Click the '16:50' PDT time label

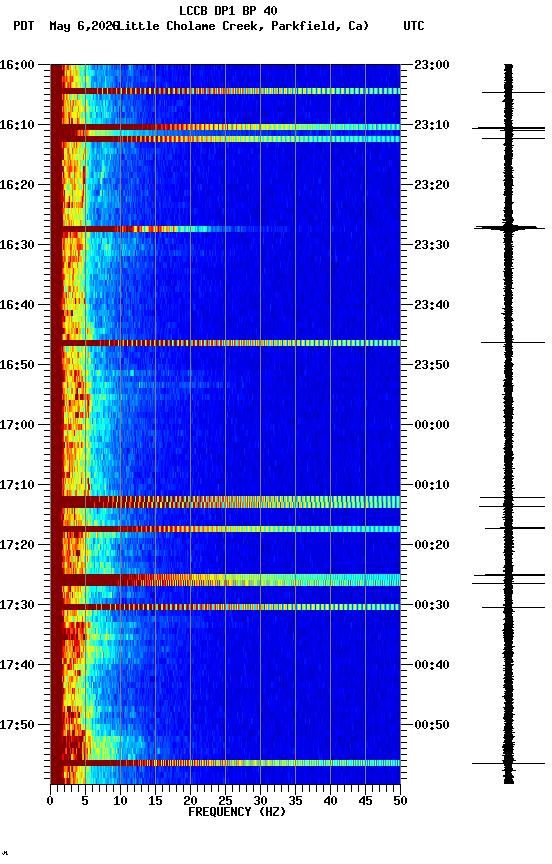(x=17, y=365)
